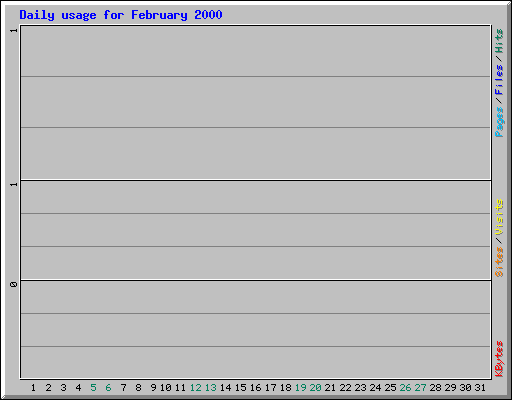Click day 31 on the x-axis
The width and height of the screenshot is (512, 400).
480,388
